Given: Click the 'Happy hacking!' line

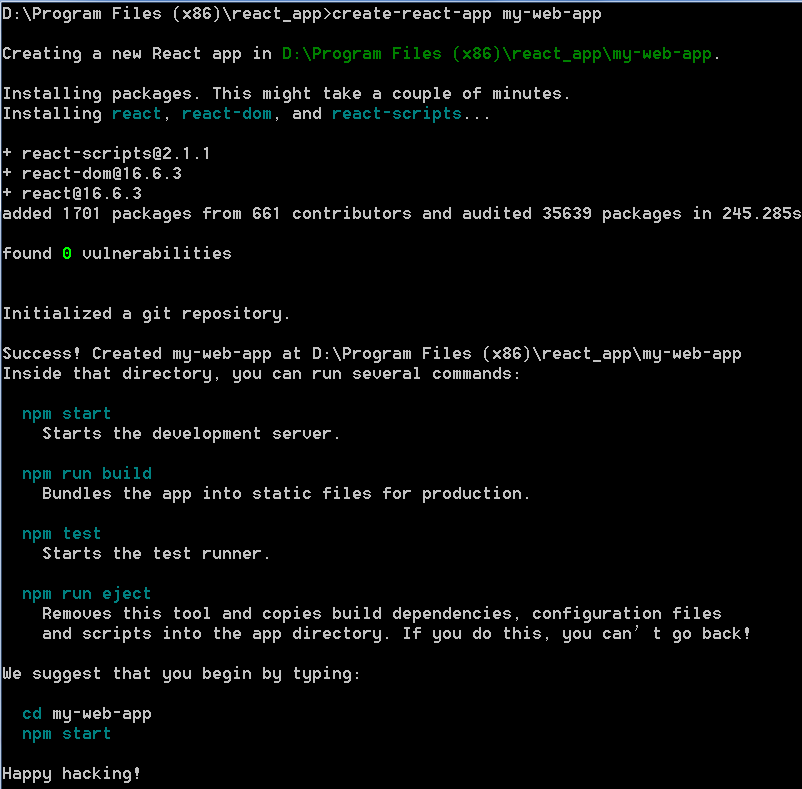Looking at the screenshot, I should pyautogui.click(x=72, y=774).
